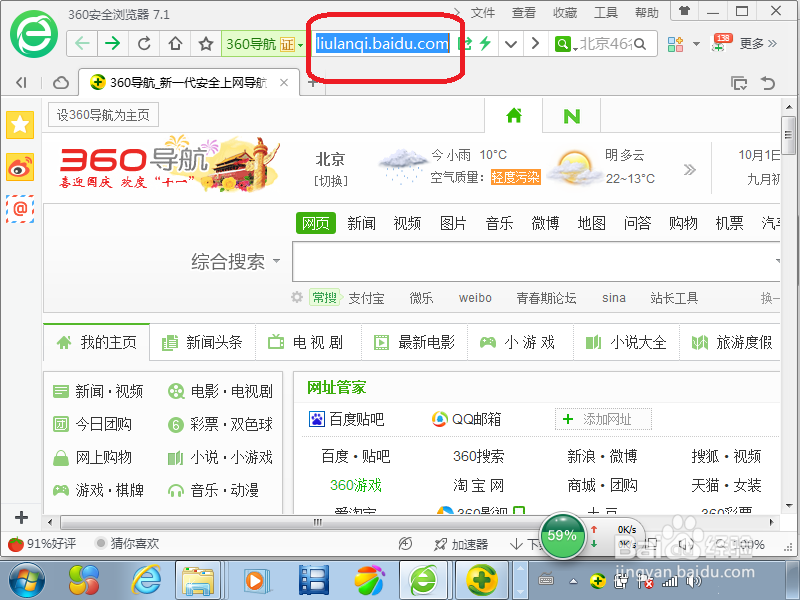Screen dimensions: 800x600
Task: Open the 360游戏 green link
Action: (356, 485)
